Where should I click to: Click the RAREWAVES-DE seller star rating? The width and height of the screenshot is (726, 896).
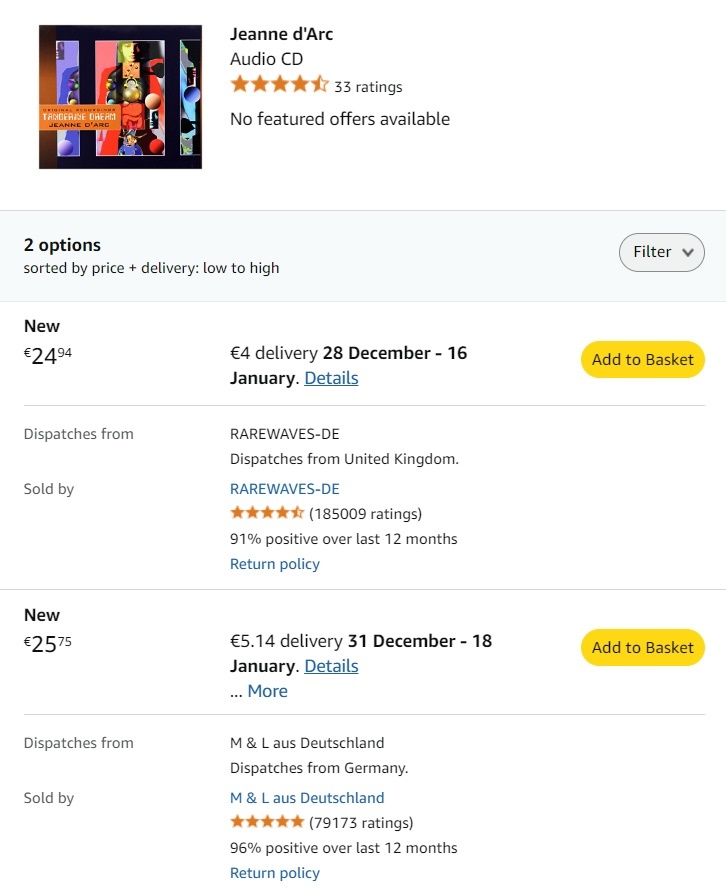[267, 513]
